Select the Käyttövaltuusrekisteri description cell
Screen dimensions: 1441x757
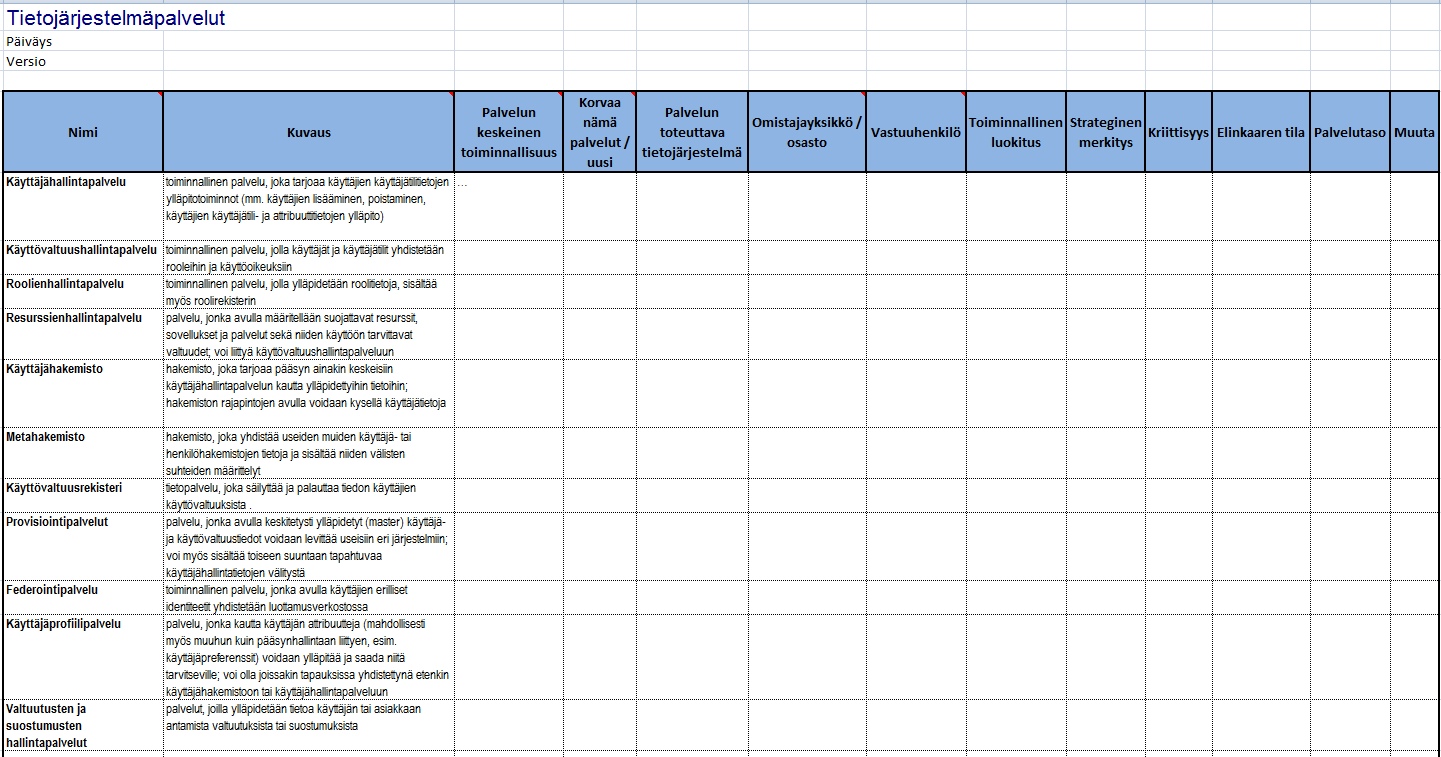tap(309, 496)
